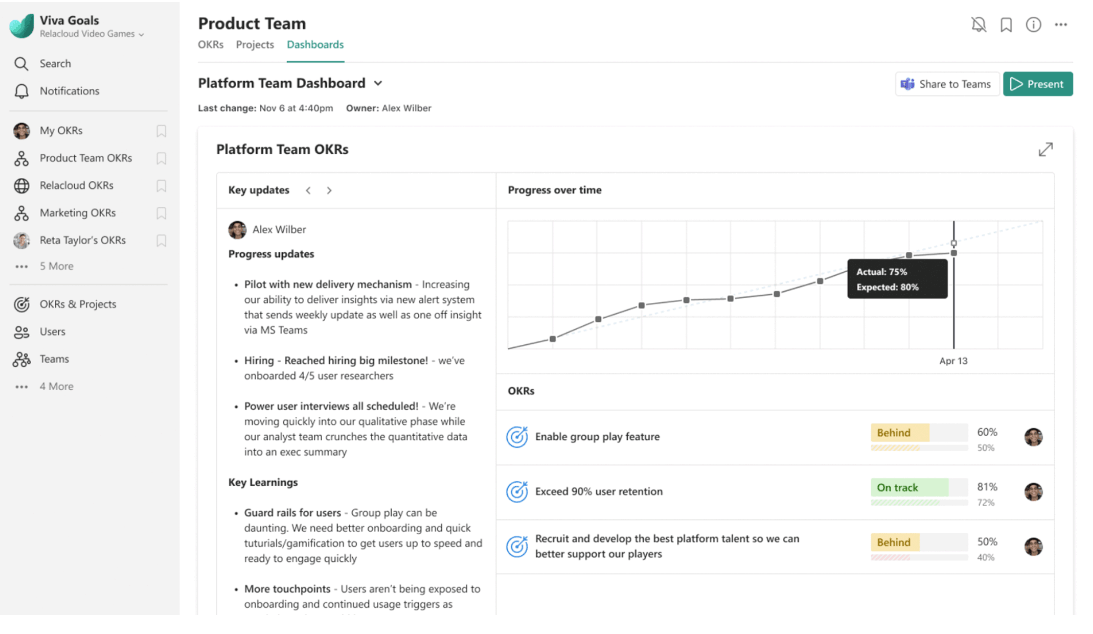The height and width of the screenshot is (634, 1093).
Task: Open the more options ellipsis menu
Action: (1061, 25)
